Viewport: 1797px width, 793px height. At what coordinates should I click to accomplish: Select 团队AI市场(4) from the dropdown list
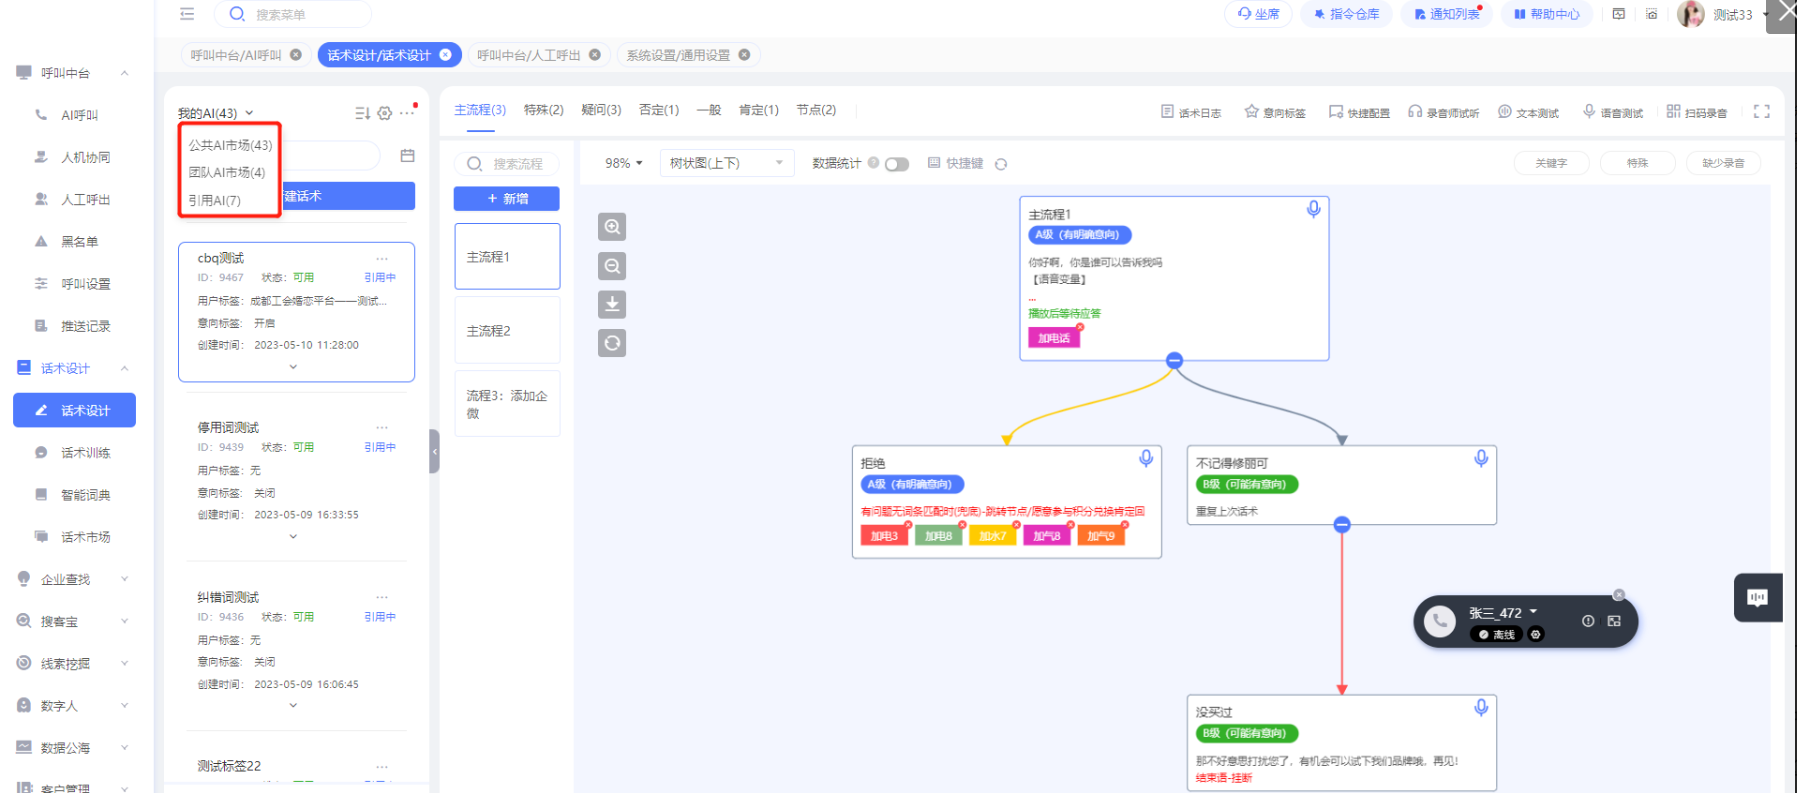227,172
